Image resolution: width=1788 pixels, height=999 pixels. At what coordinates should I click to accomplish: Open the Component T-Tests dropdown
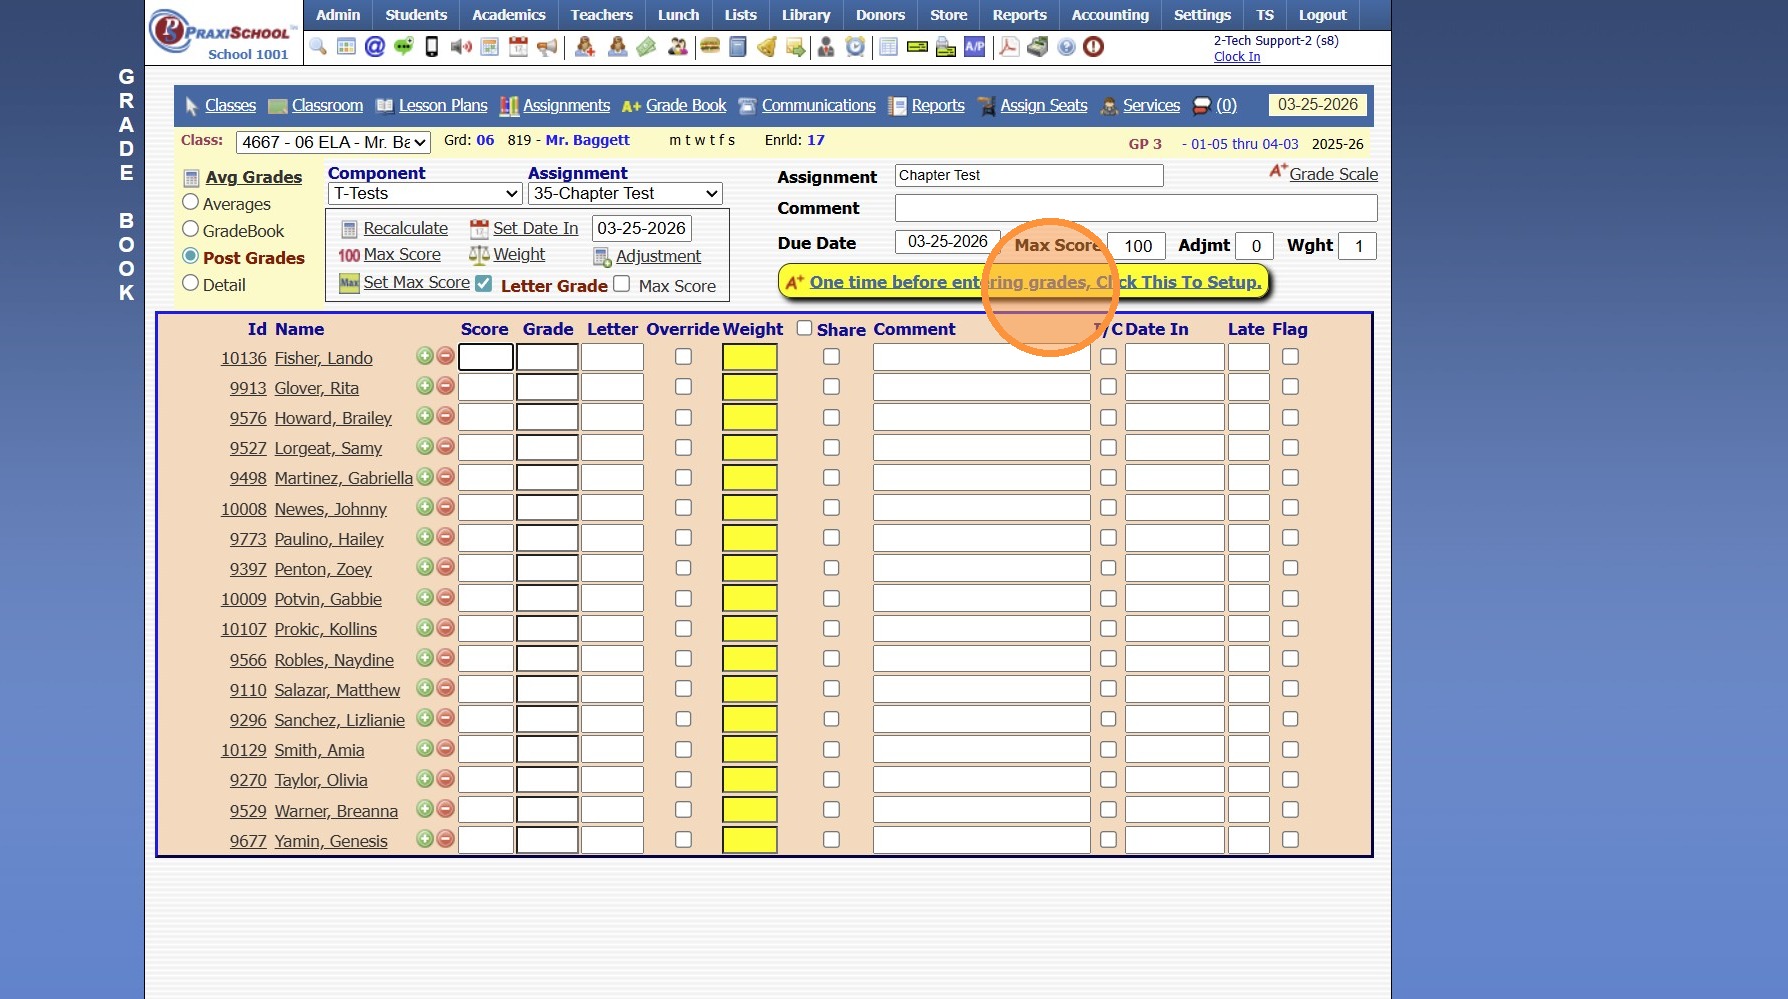point(425,193)
